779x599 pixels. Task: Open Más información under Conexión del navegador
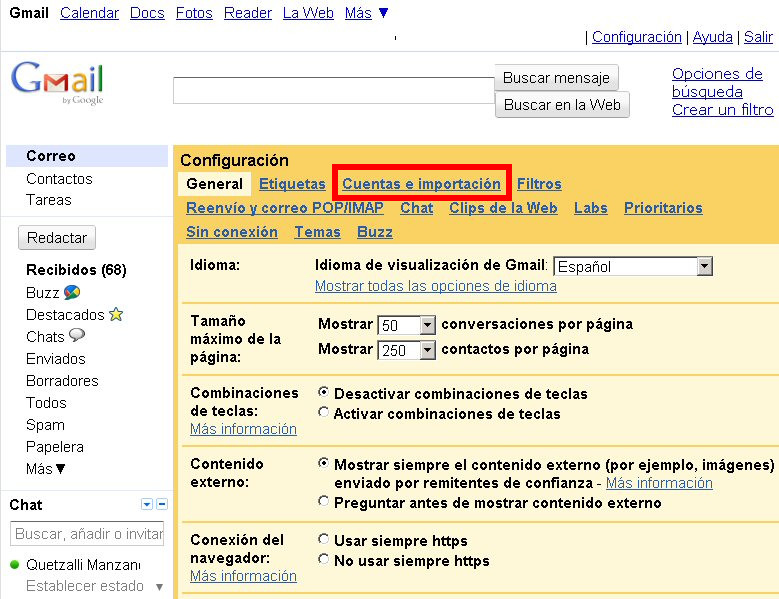click(x=243, y=576)
